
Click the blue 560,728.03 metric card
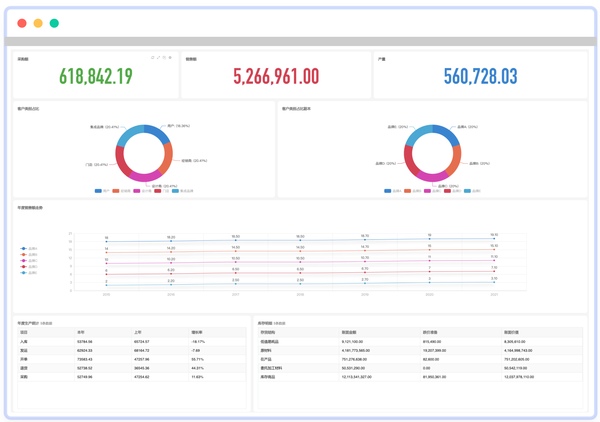[x=480, y=75]
